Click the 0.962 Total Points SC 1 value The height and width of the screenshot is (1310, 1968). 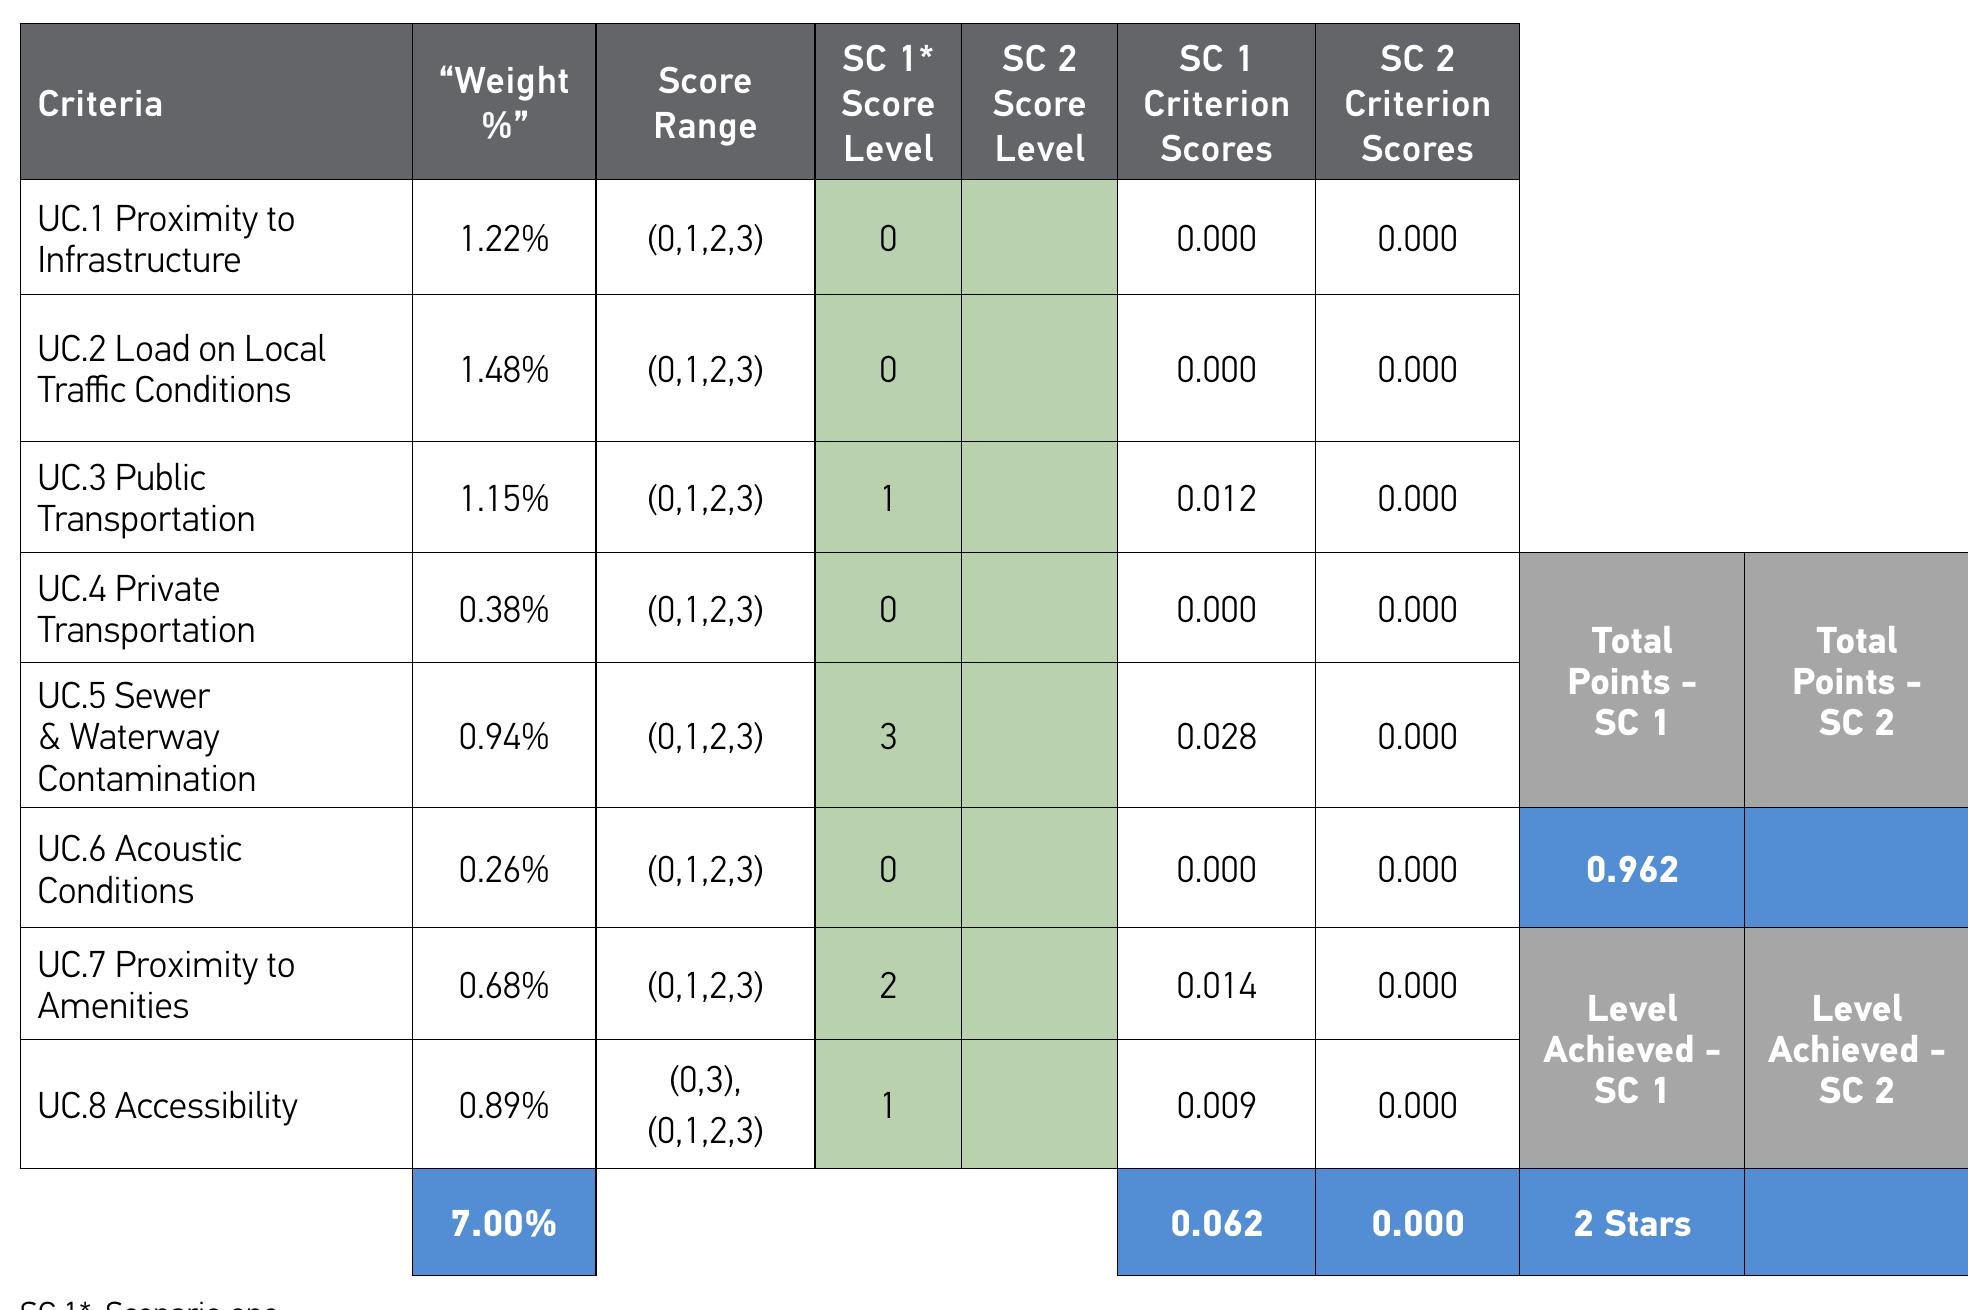[x=1632, y=868]
